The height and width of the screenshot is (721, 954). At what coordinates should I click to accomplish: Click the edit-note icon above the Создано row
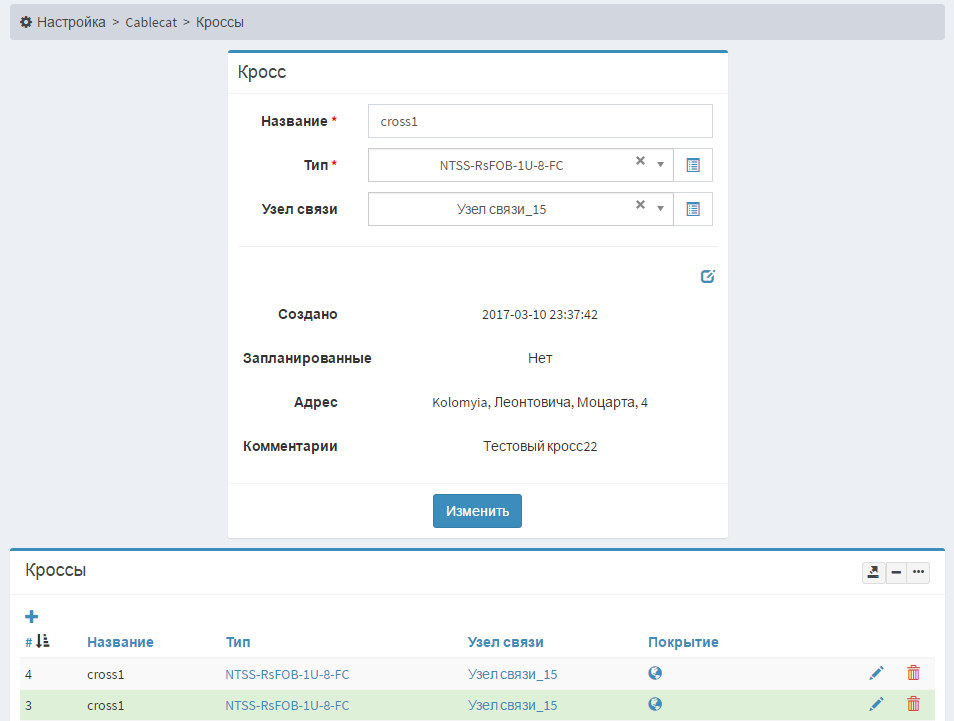pos(708,277)
